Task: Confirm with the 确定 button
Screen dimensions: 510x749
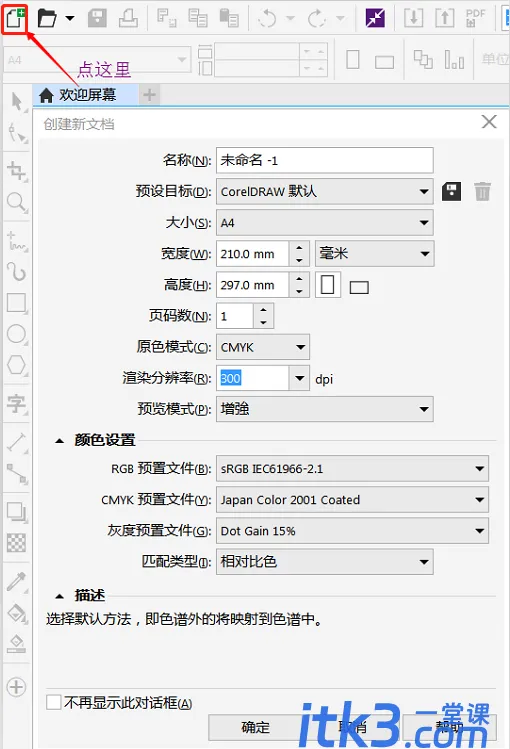Action: click(x=255, y=728)
